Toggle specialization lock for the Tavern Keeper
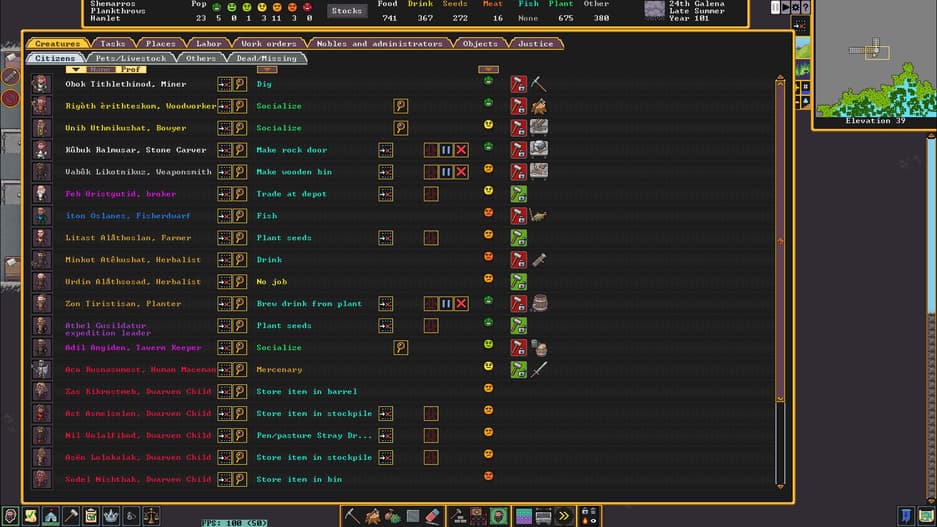Screen dimensions: 937x527 pos(518,347)
